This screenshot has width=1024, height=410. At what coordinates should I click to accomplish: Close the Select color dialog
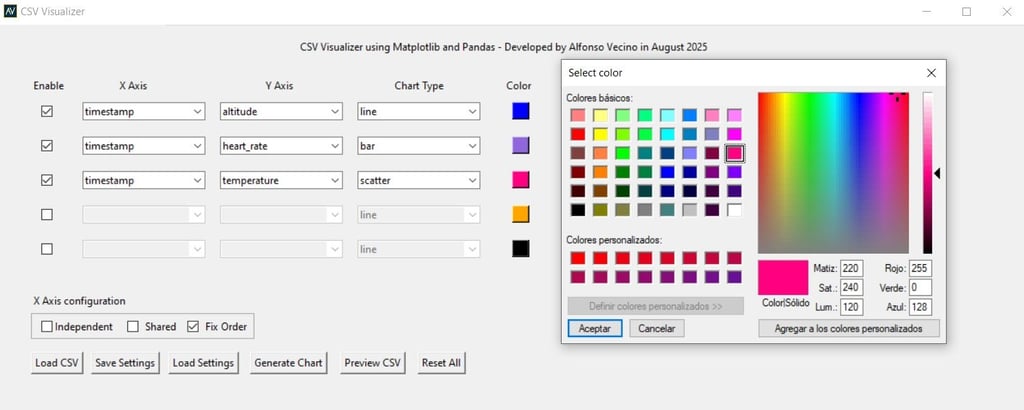coord(931,73)
